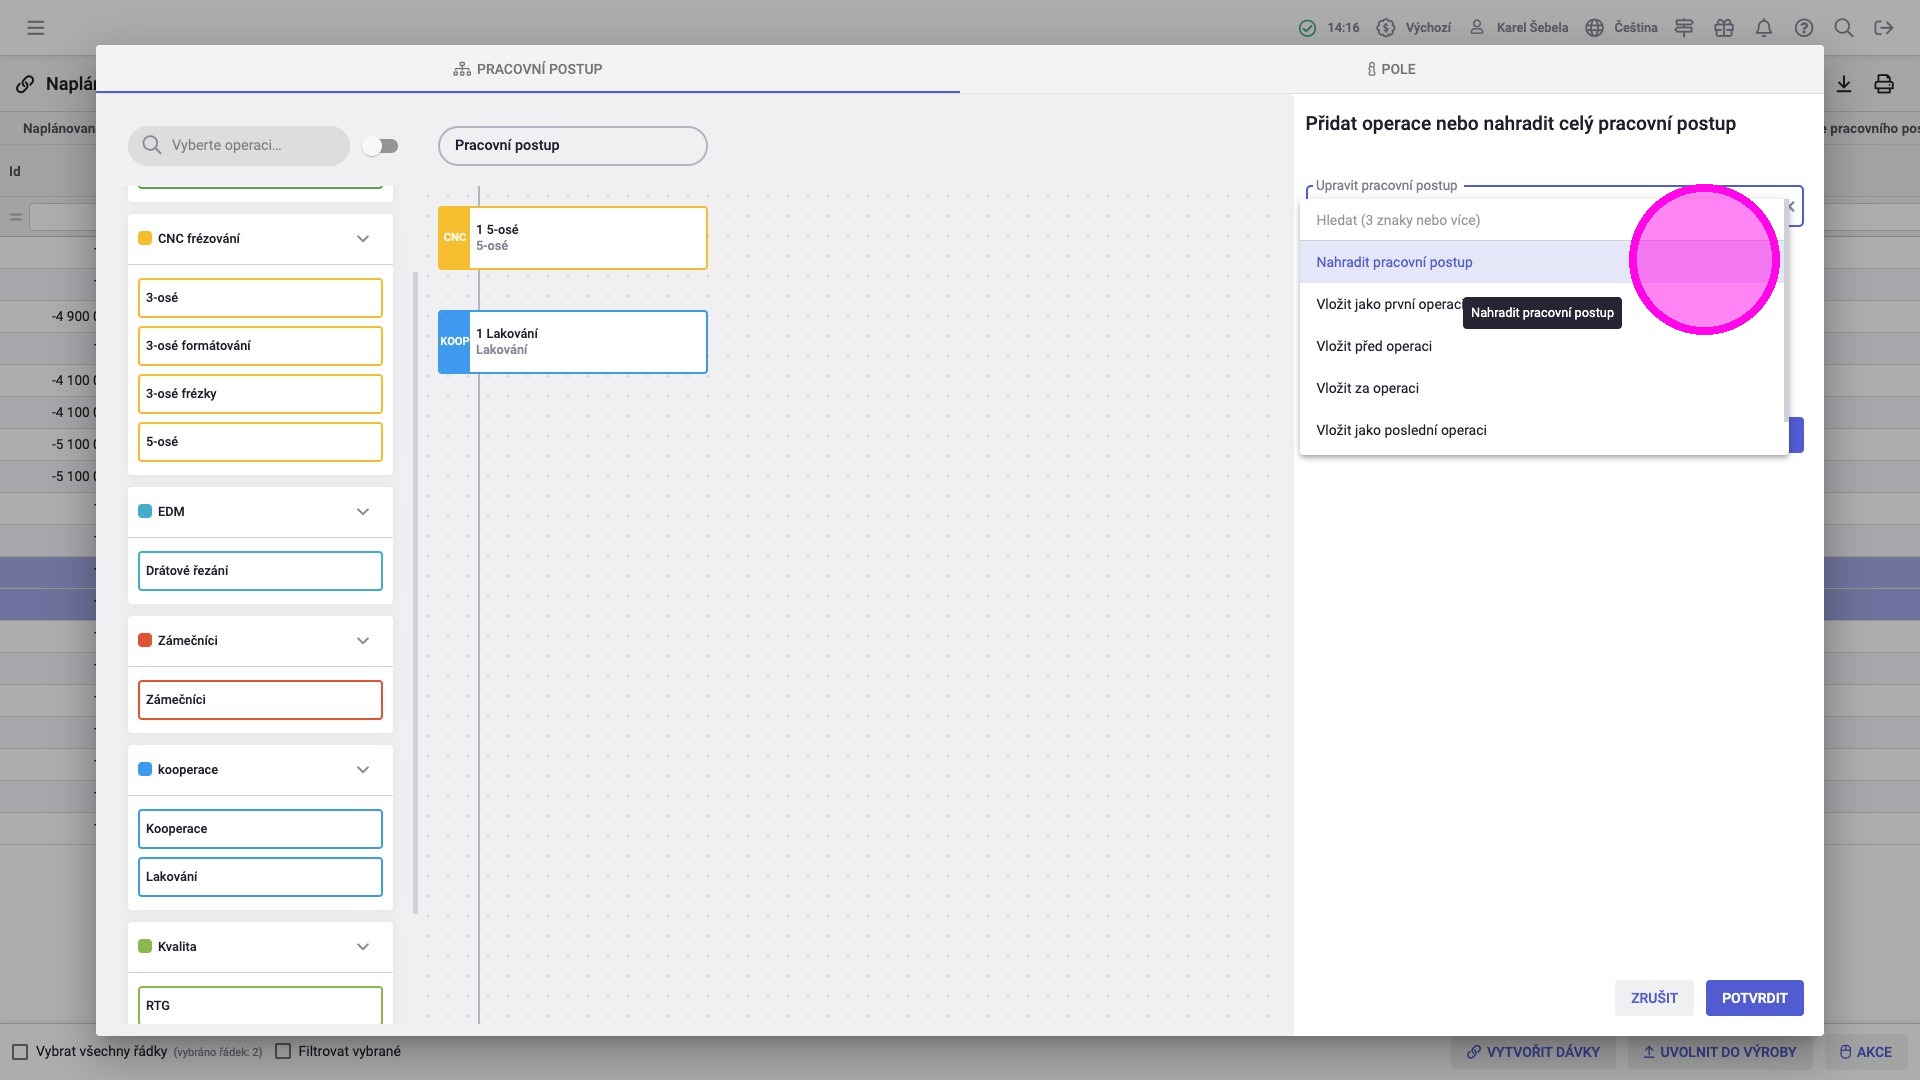
Task: Open the hamburger main menu icon
Action: 36,28
